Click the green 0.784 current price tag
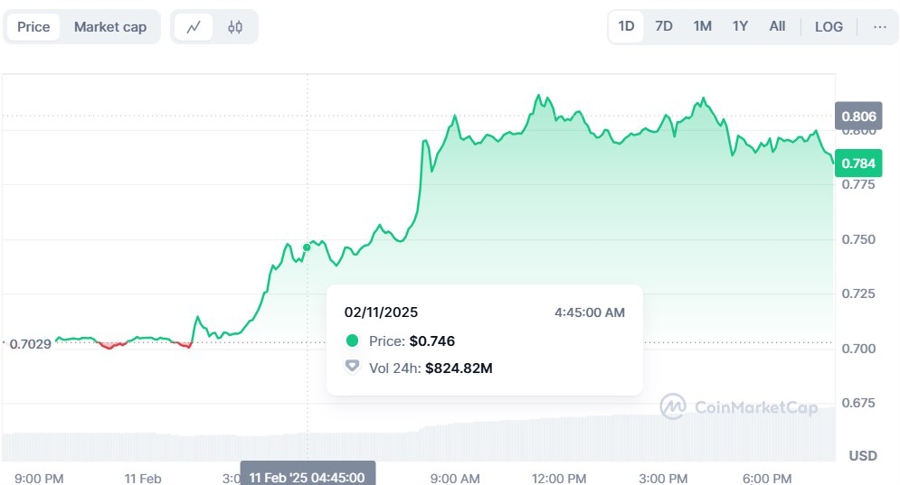Image resolution: width=900 pixels, height=485 pixels. (x=858, y=163)
